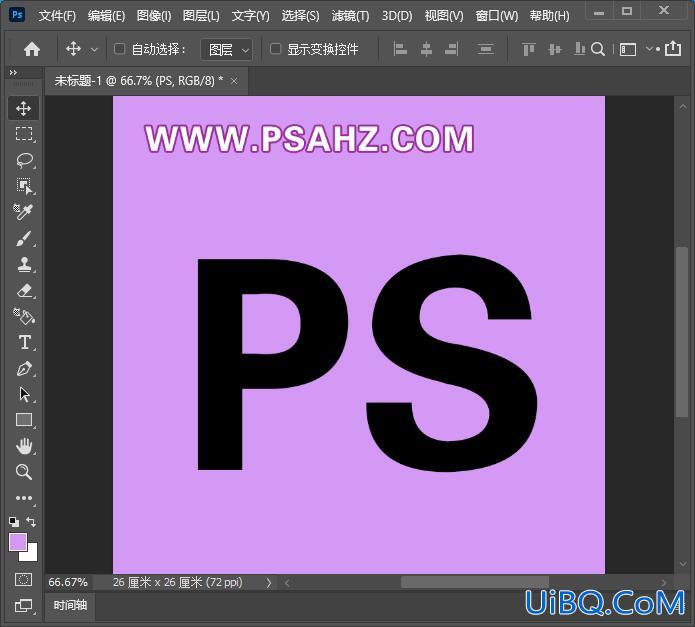Image resolution: width=695 pixels, height=627 pixels.
Task: Select the Hand tool
Action: click(24, 446)
